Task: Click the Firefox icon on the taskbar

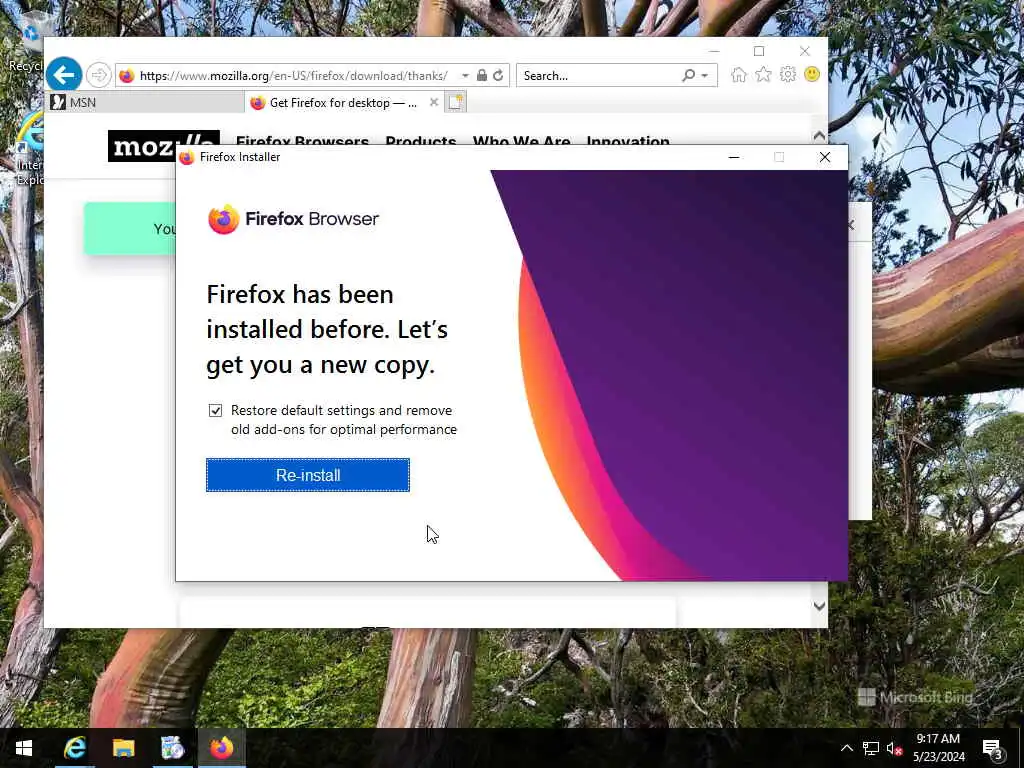Action: pos(221,748)
